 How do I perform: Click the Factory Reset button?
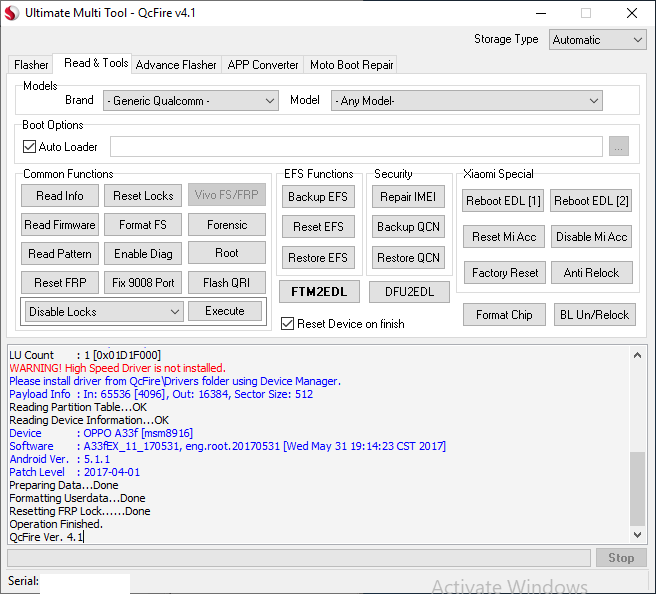505,273
